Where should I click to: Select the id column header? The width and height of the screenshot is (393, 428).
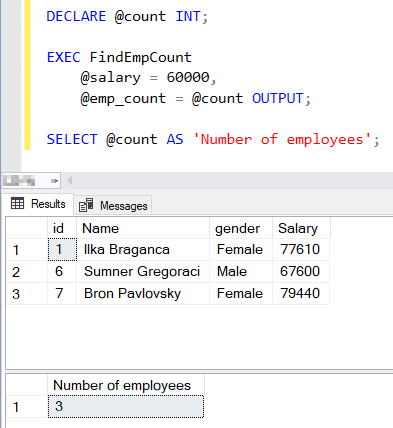pos(62,228)
